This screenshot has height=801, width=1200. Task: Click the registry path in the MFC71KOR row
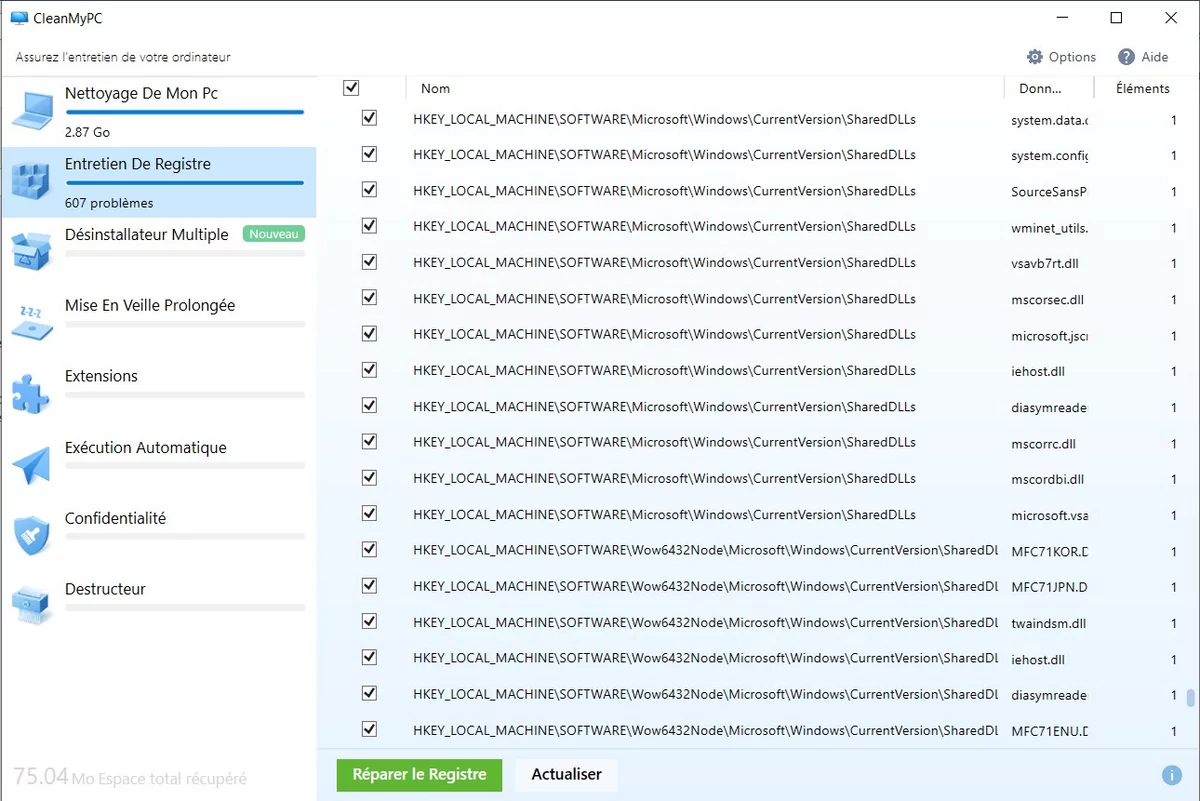[706, 550]
